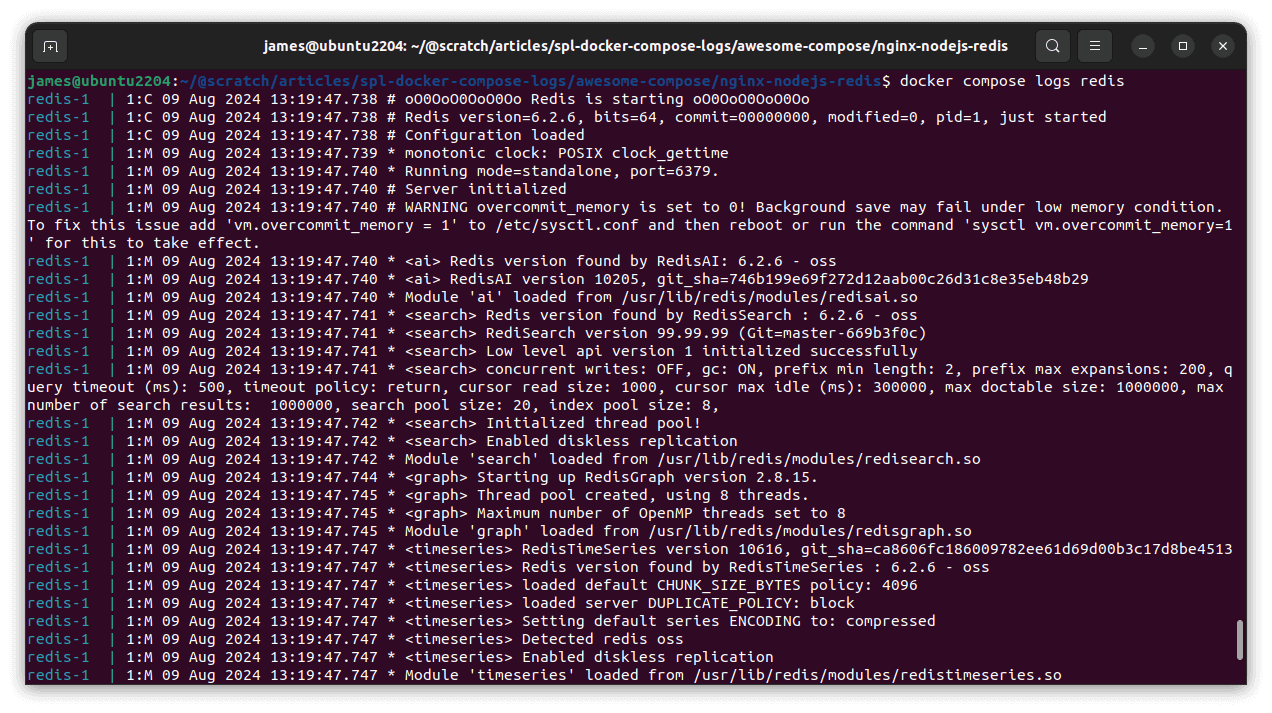Minimize the terminal window
1272x713 pixels.
click(x=1141, y=46)
